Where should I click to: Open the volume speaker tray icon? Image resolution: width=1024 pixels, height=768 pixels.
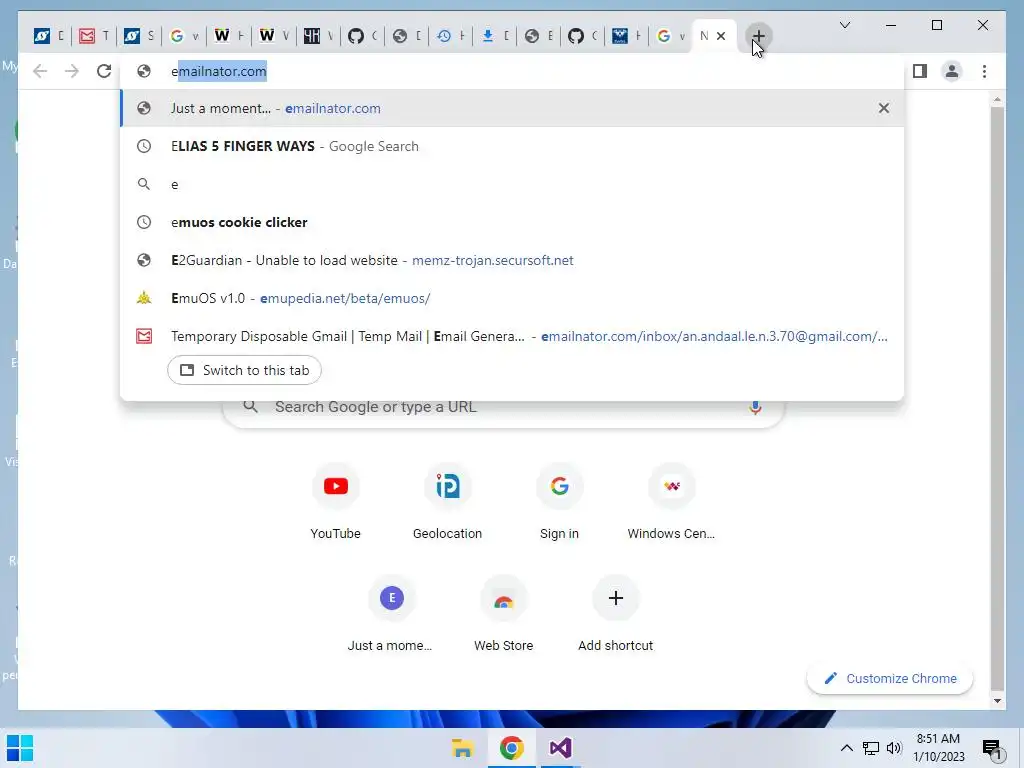893,748
